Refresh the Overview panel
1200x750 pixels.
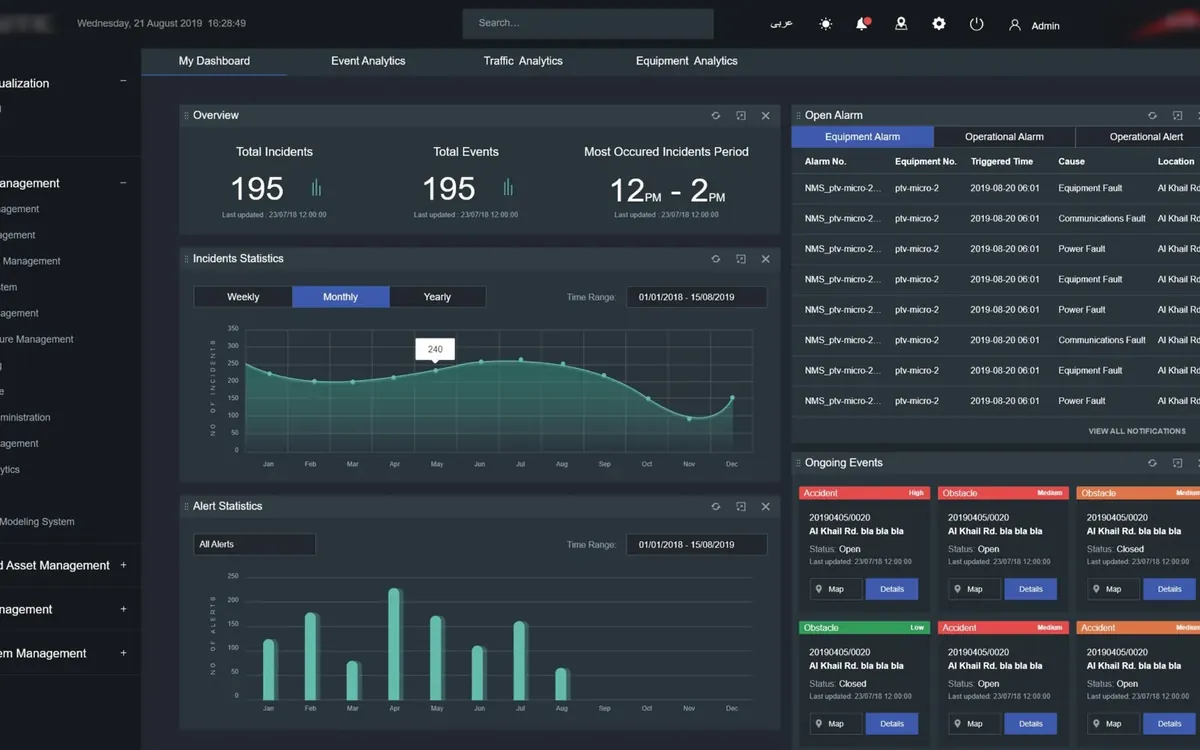[716, 116]
